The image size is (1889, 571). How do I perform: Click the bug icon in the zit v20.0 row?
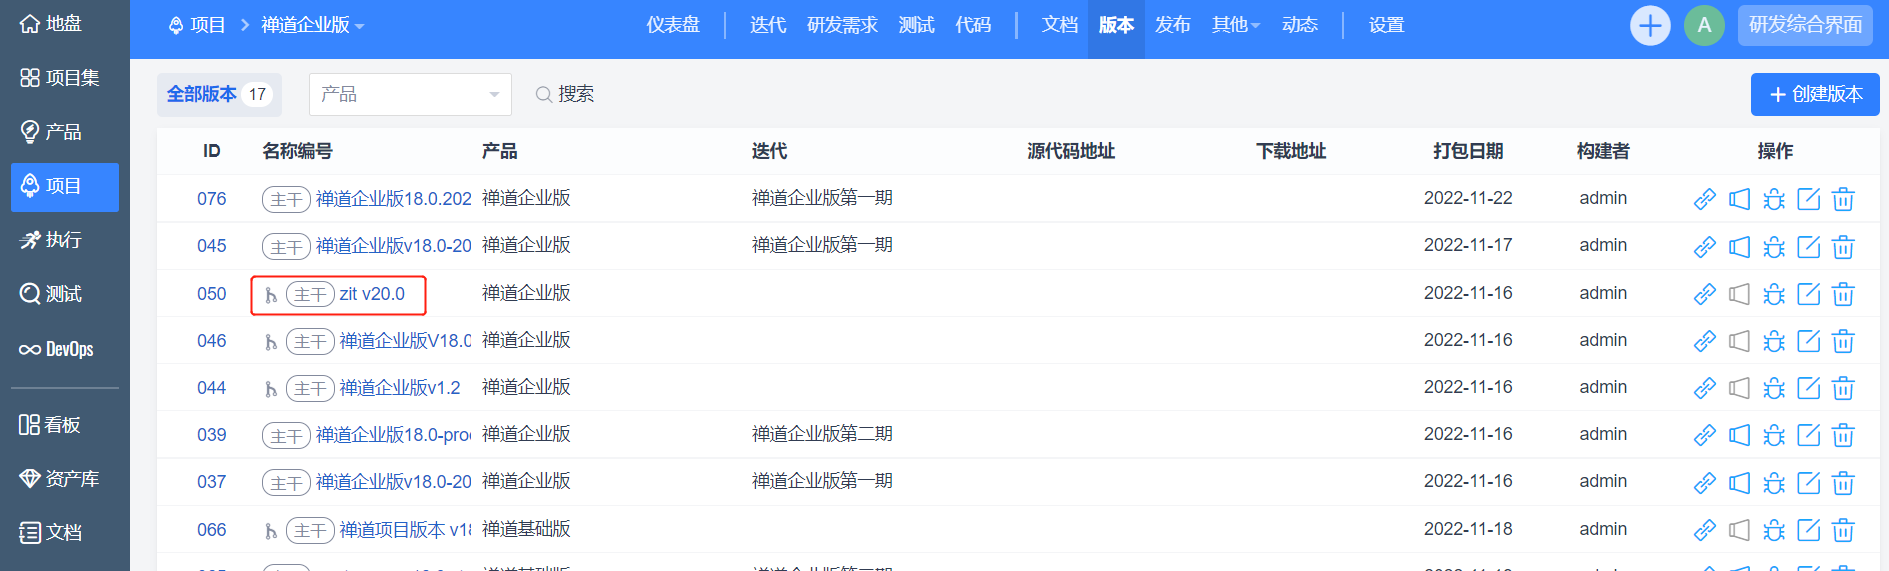point(1774,294)
